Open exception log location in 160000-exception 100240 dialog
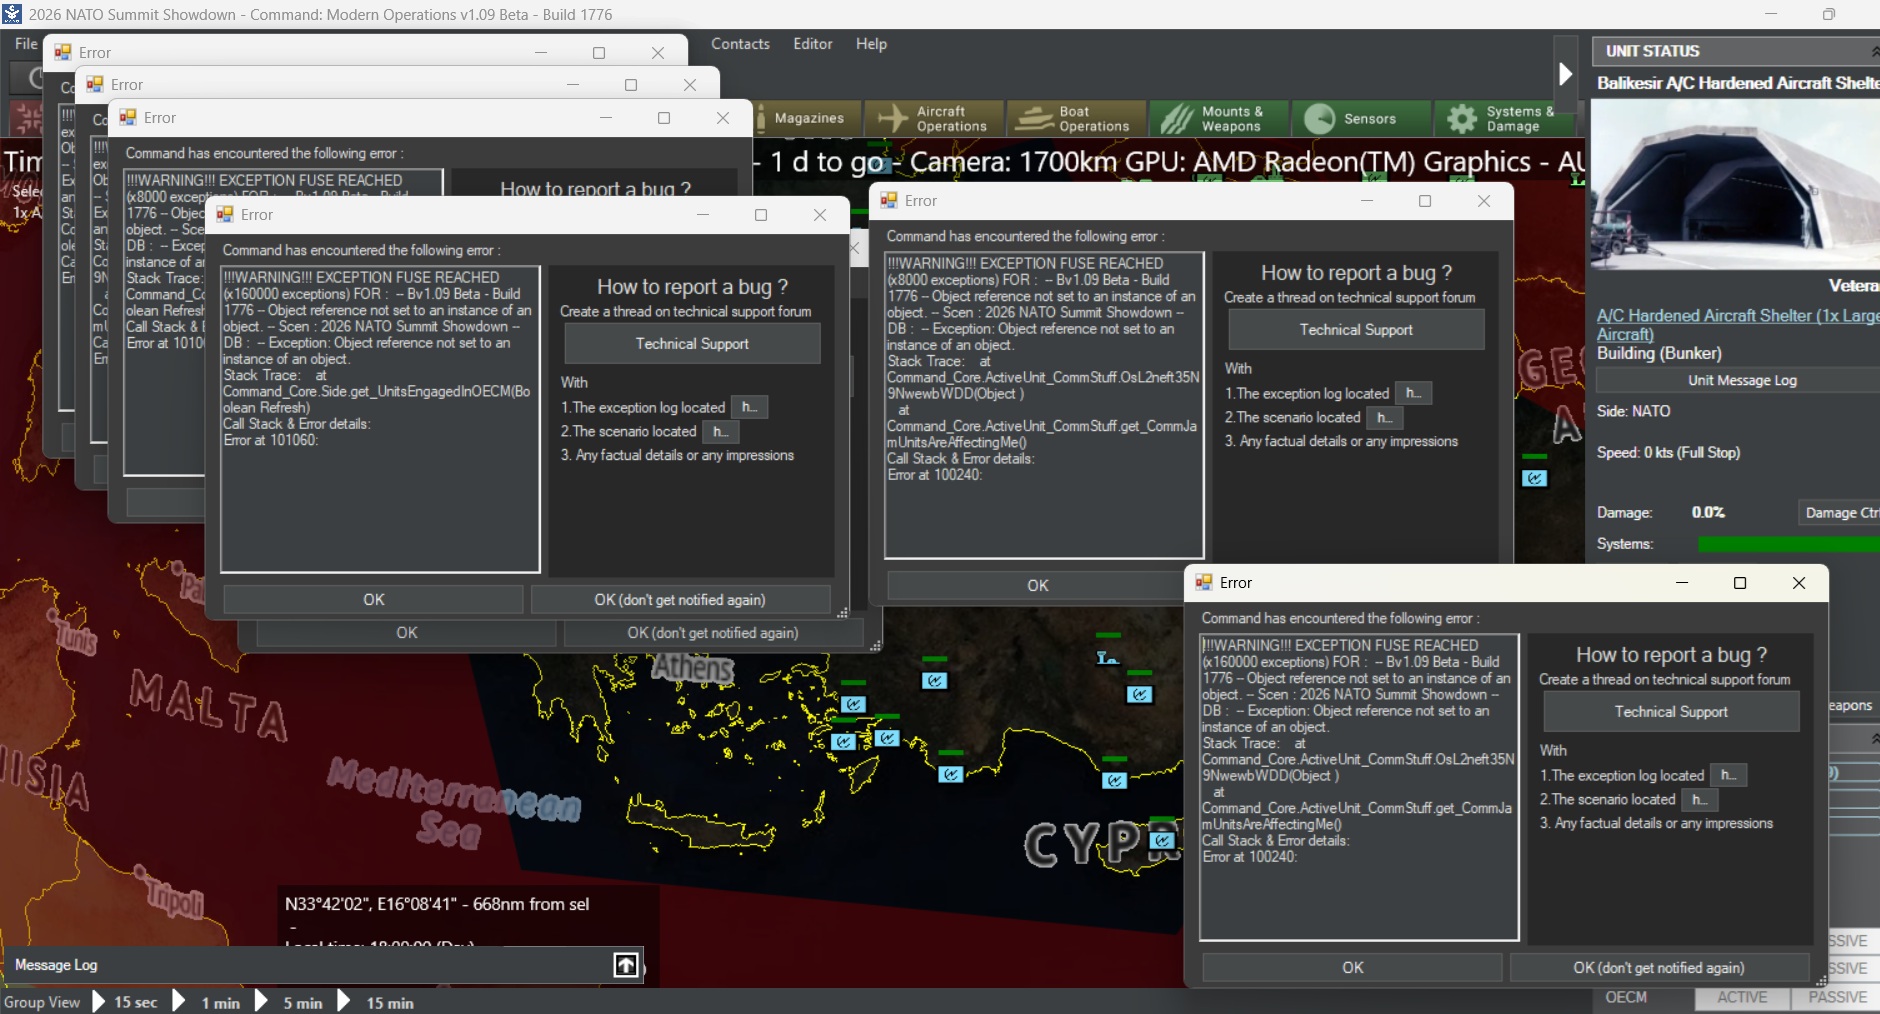Image resolution: width=1880 pixels, height=1014 pixels. (1728, 775)
